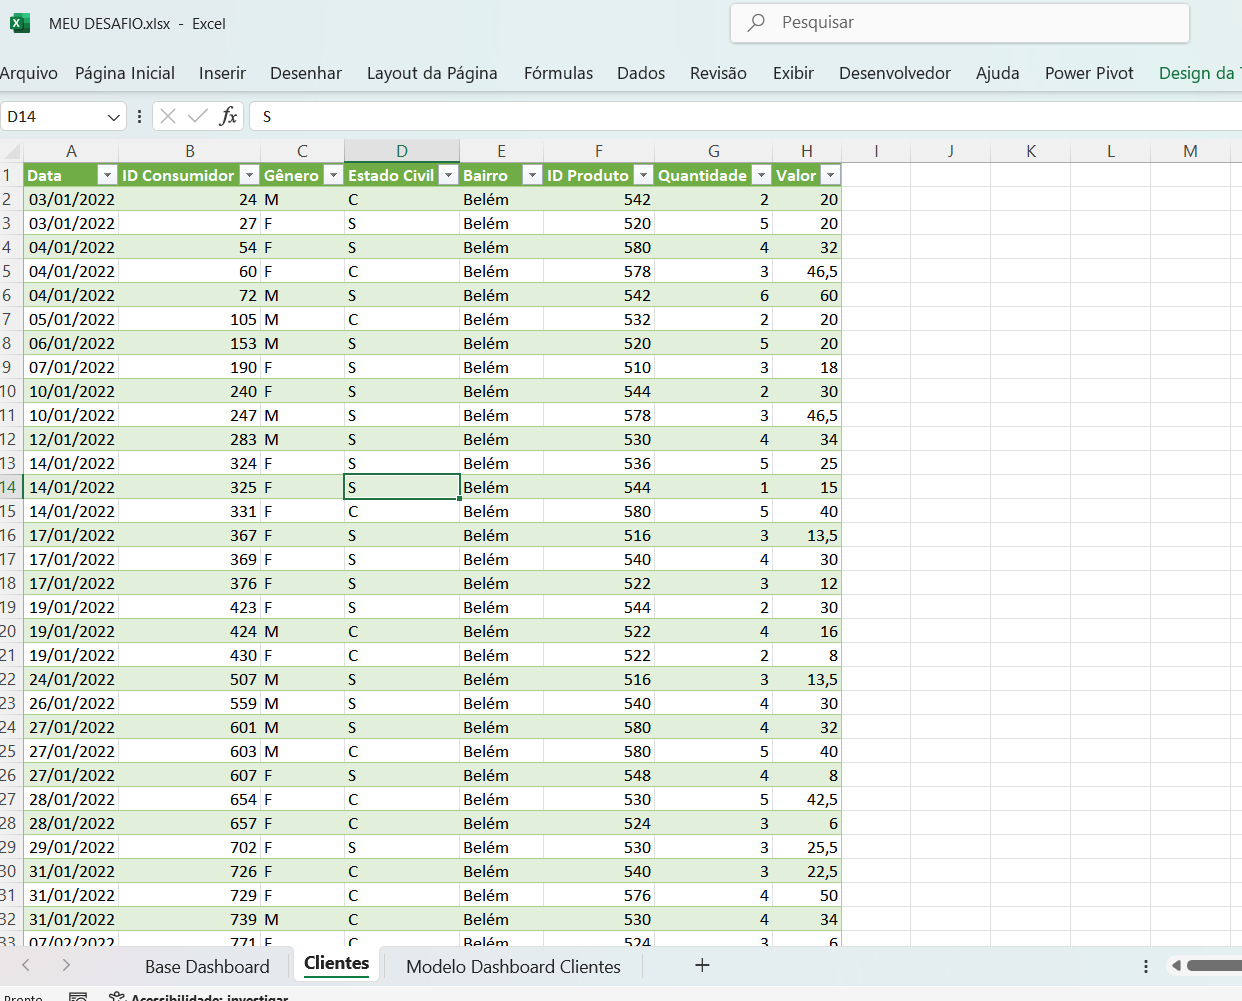Switch to the Power Pivot tab
The width and height of the screenshot is (1242, 1001).
click(x=1089, y=73)
